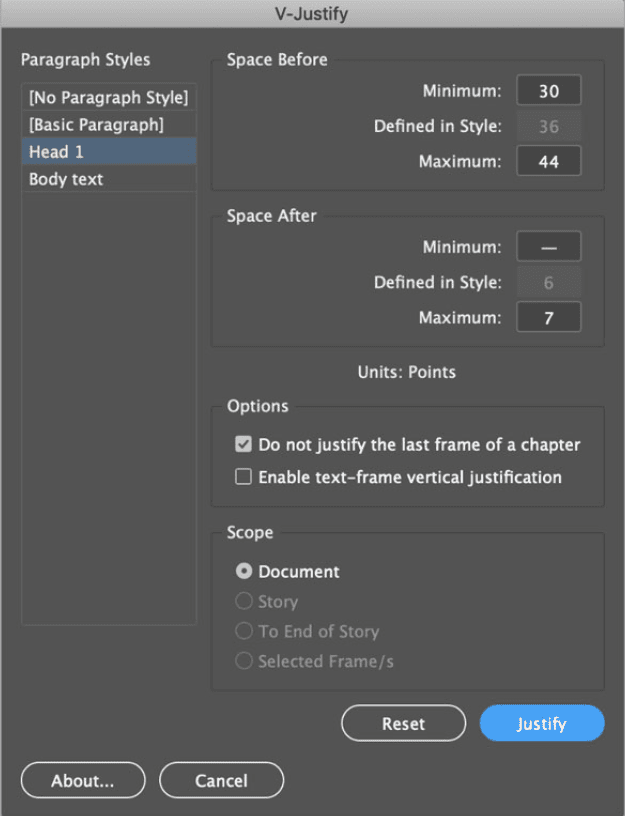Click the Space After group label
The width and height of the screenshot is (625, 816).
point(271,216)
